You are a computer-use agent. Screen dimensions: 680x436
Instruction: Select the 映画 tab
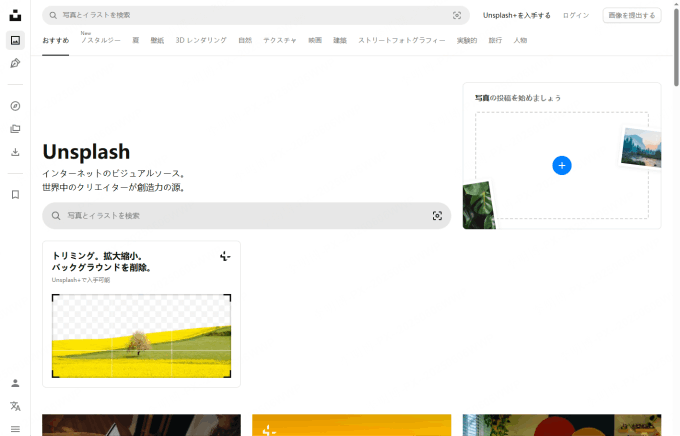[315, 40]
